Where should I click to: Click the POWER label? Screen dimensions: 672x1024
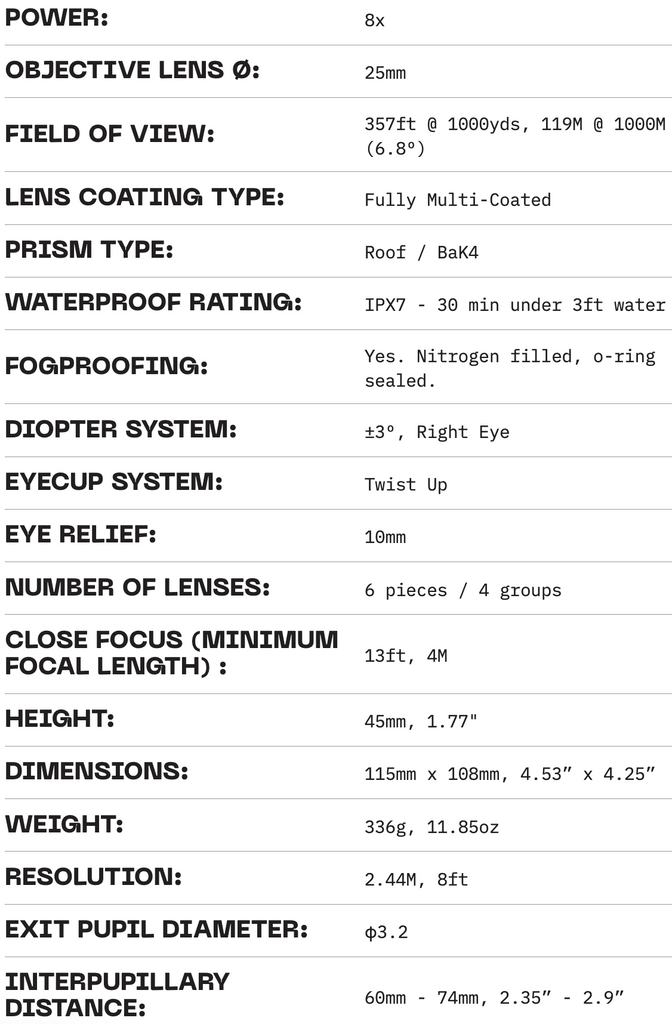[57, 19]
